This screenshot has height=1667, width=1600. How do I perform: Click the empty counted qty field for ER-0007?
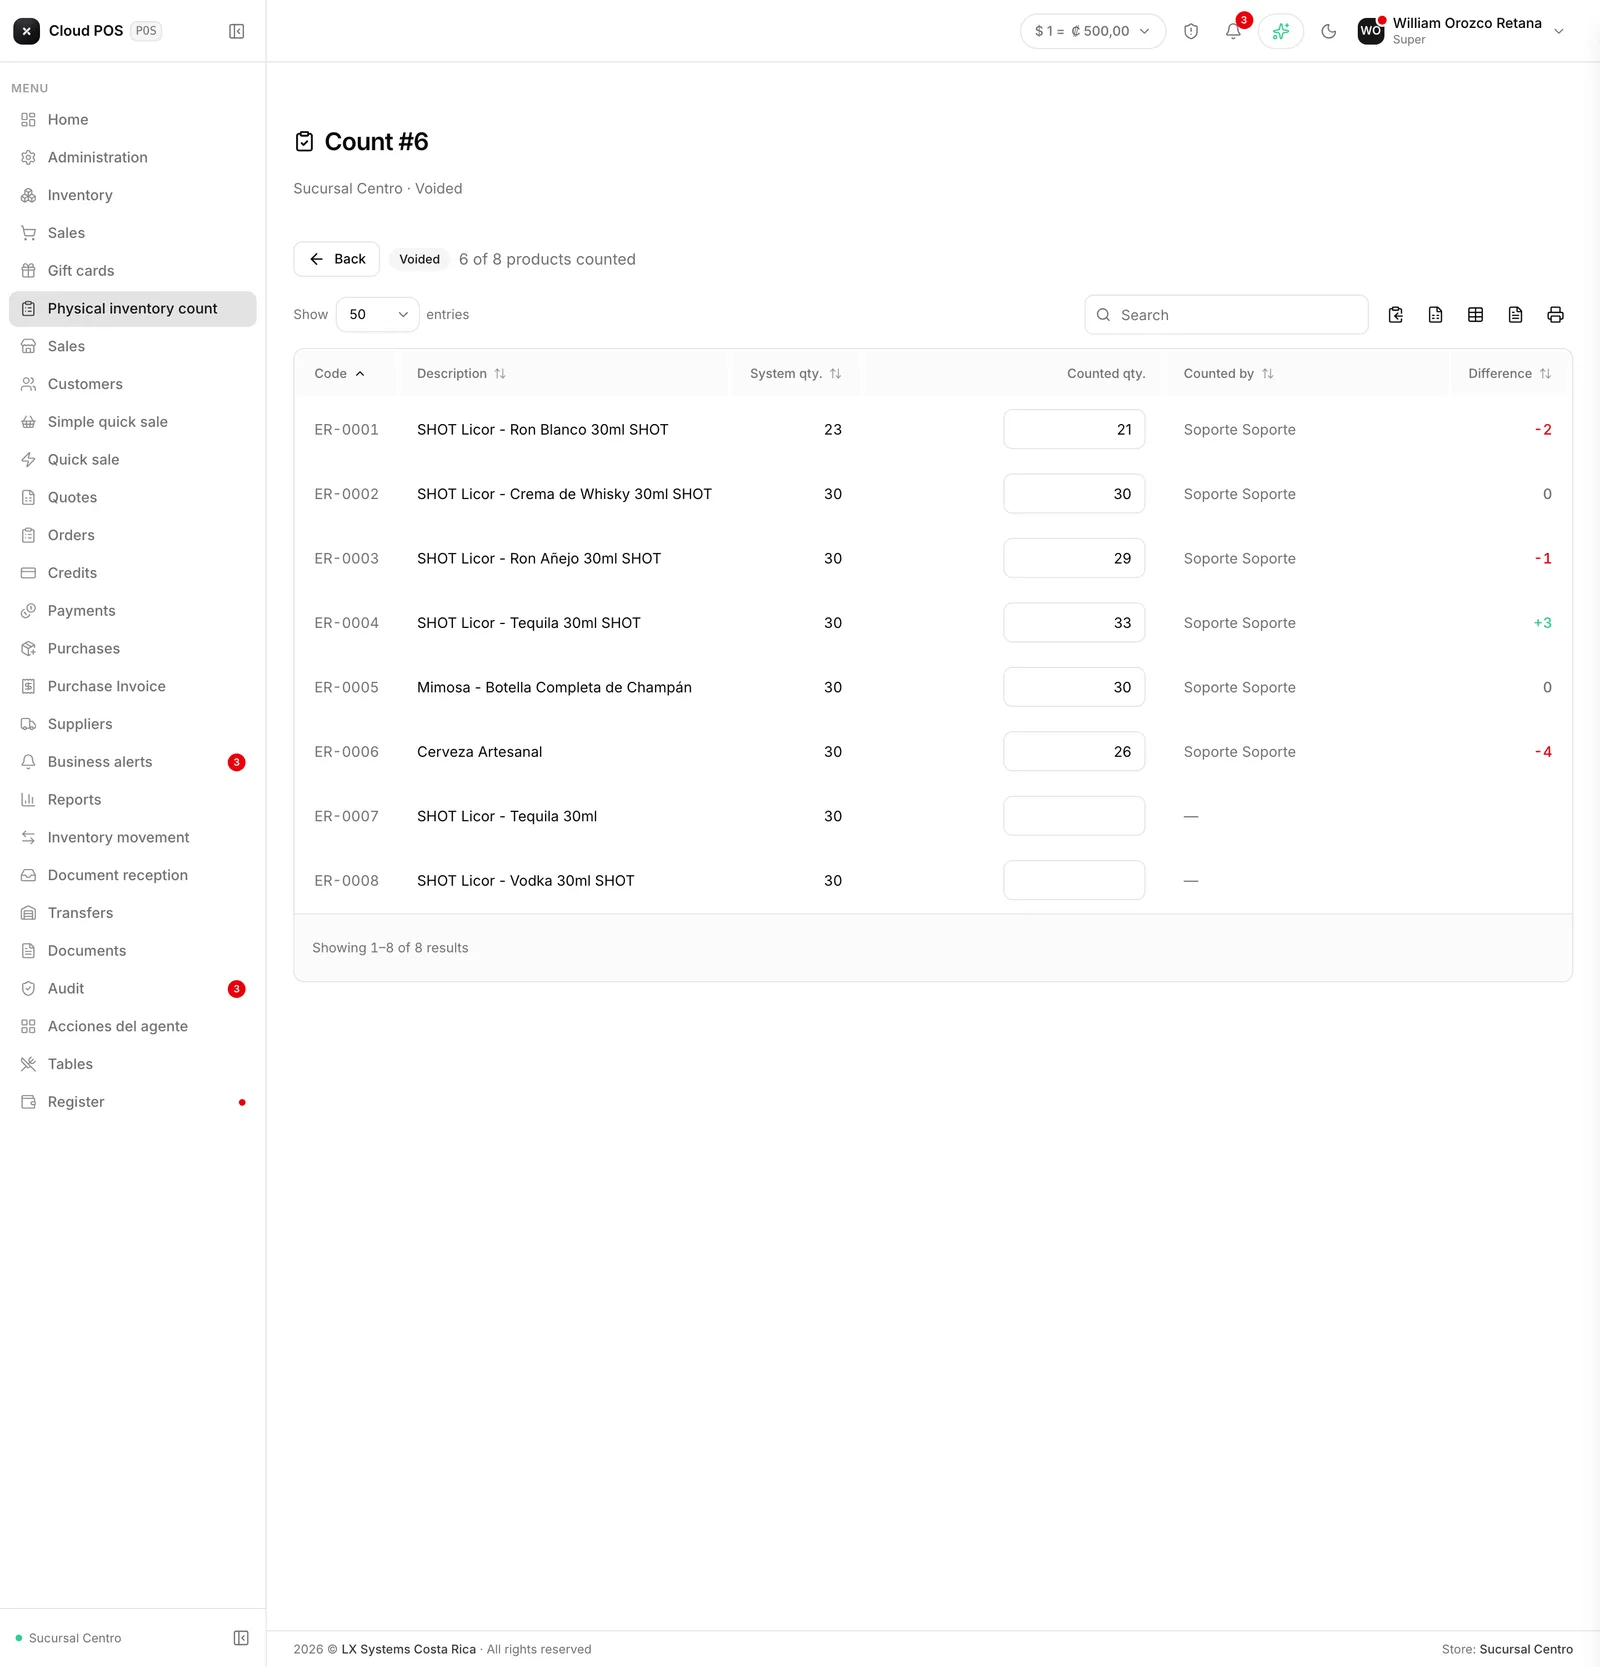[x=1074, y=816]
